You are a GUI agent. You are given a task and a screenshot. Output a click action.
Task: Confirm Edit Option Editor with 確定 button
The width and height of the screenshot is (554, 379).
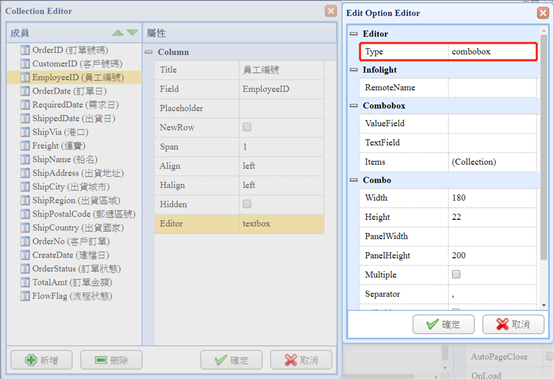point(443,324)
